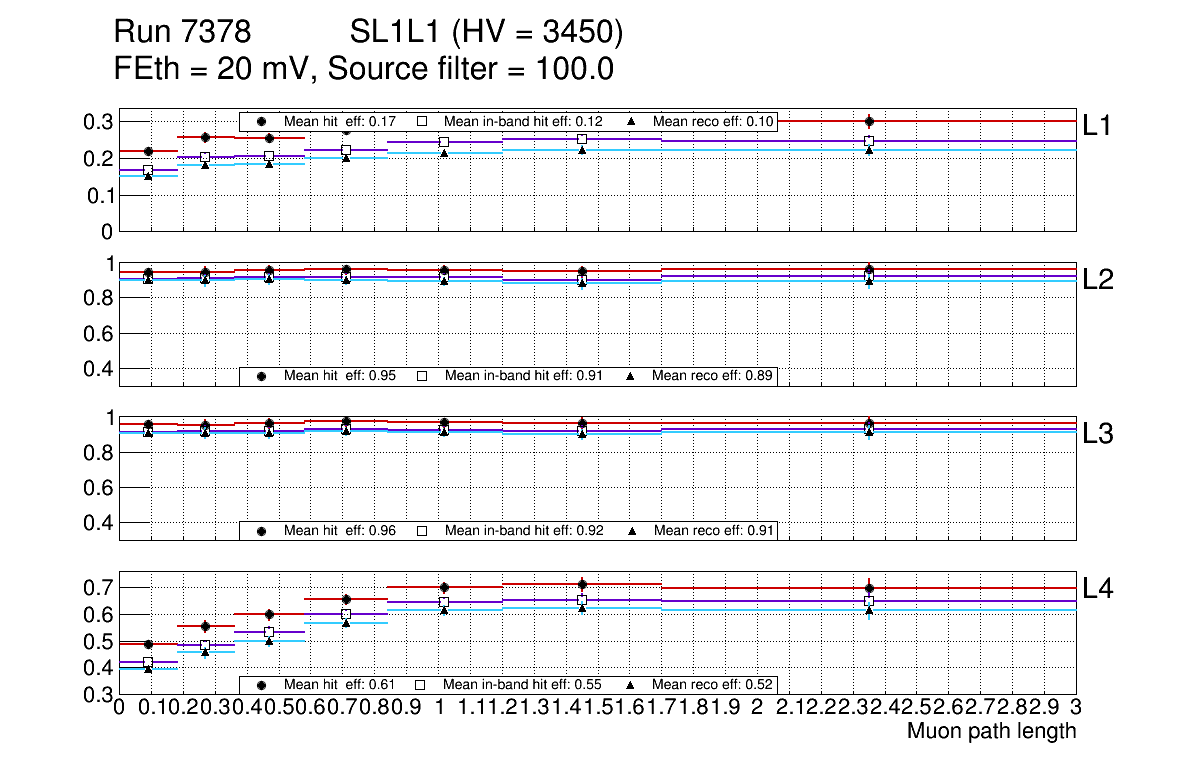This screenshot has width=1196, height=772.
Task: Select the L2 panel label
Action: tap(1097, 279)
